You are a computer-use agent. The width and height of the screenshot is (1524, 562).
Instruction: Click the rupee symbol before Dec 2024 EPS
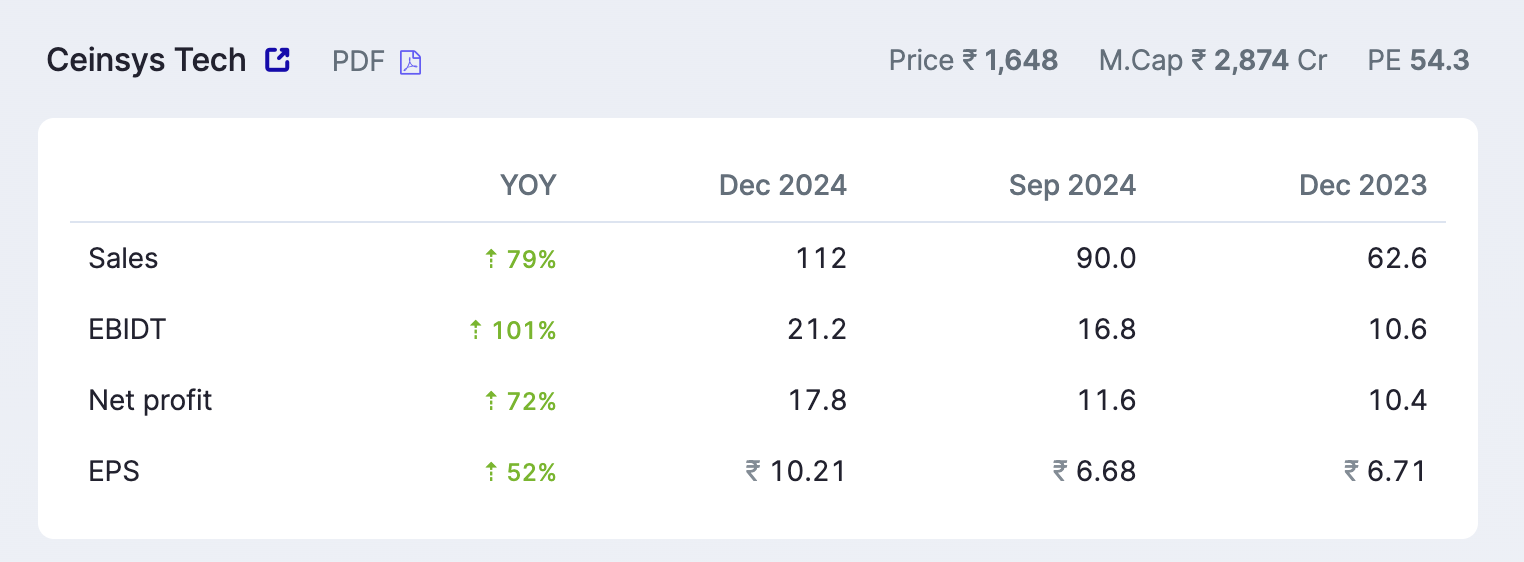click(x=753, y=471)
